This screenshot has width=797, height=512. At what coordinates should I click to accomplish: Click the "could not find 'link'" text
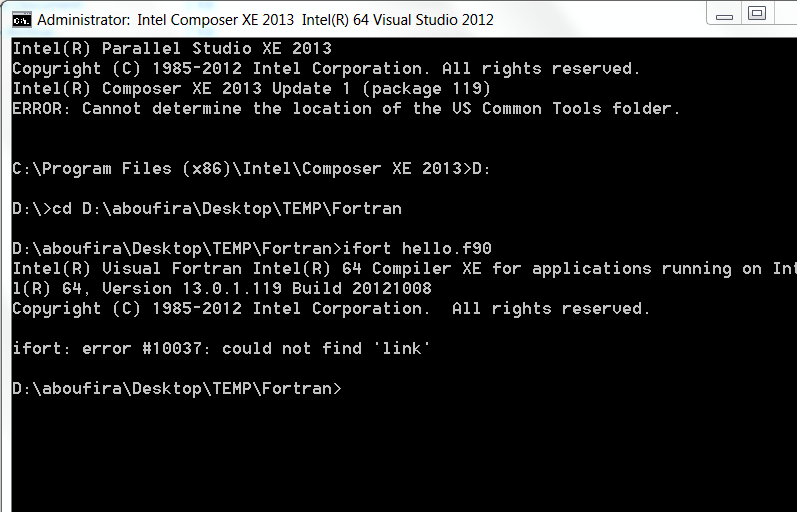326,349
